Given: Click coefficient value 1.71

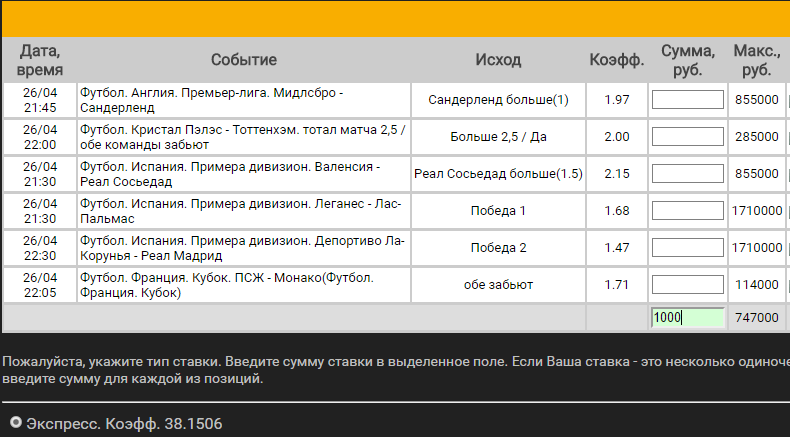Looking at the screenshot, I should [x=617, y=285].
